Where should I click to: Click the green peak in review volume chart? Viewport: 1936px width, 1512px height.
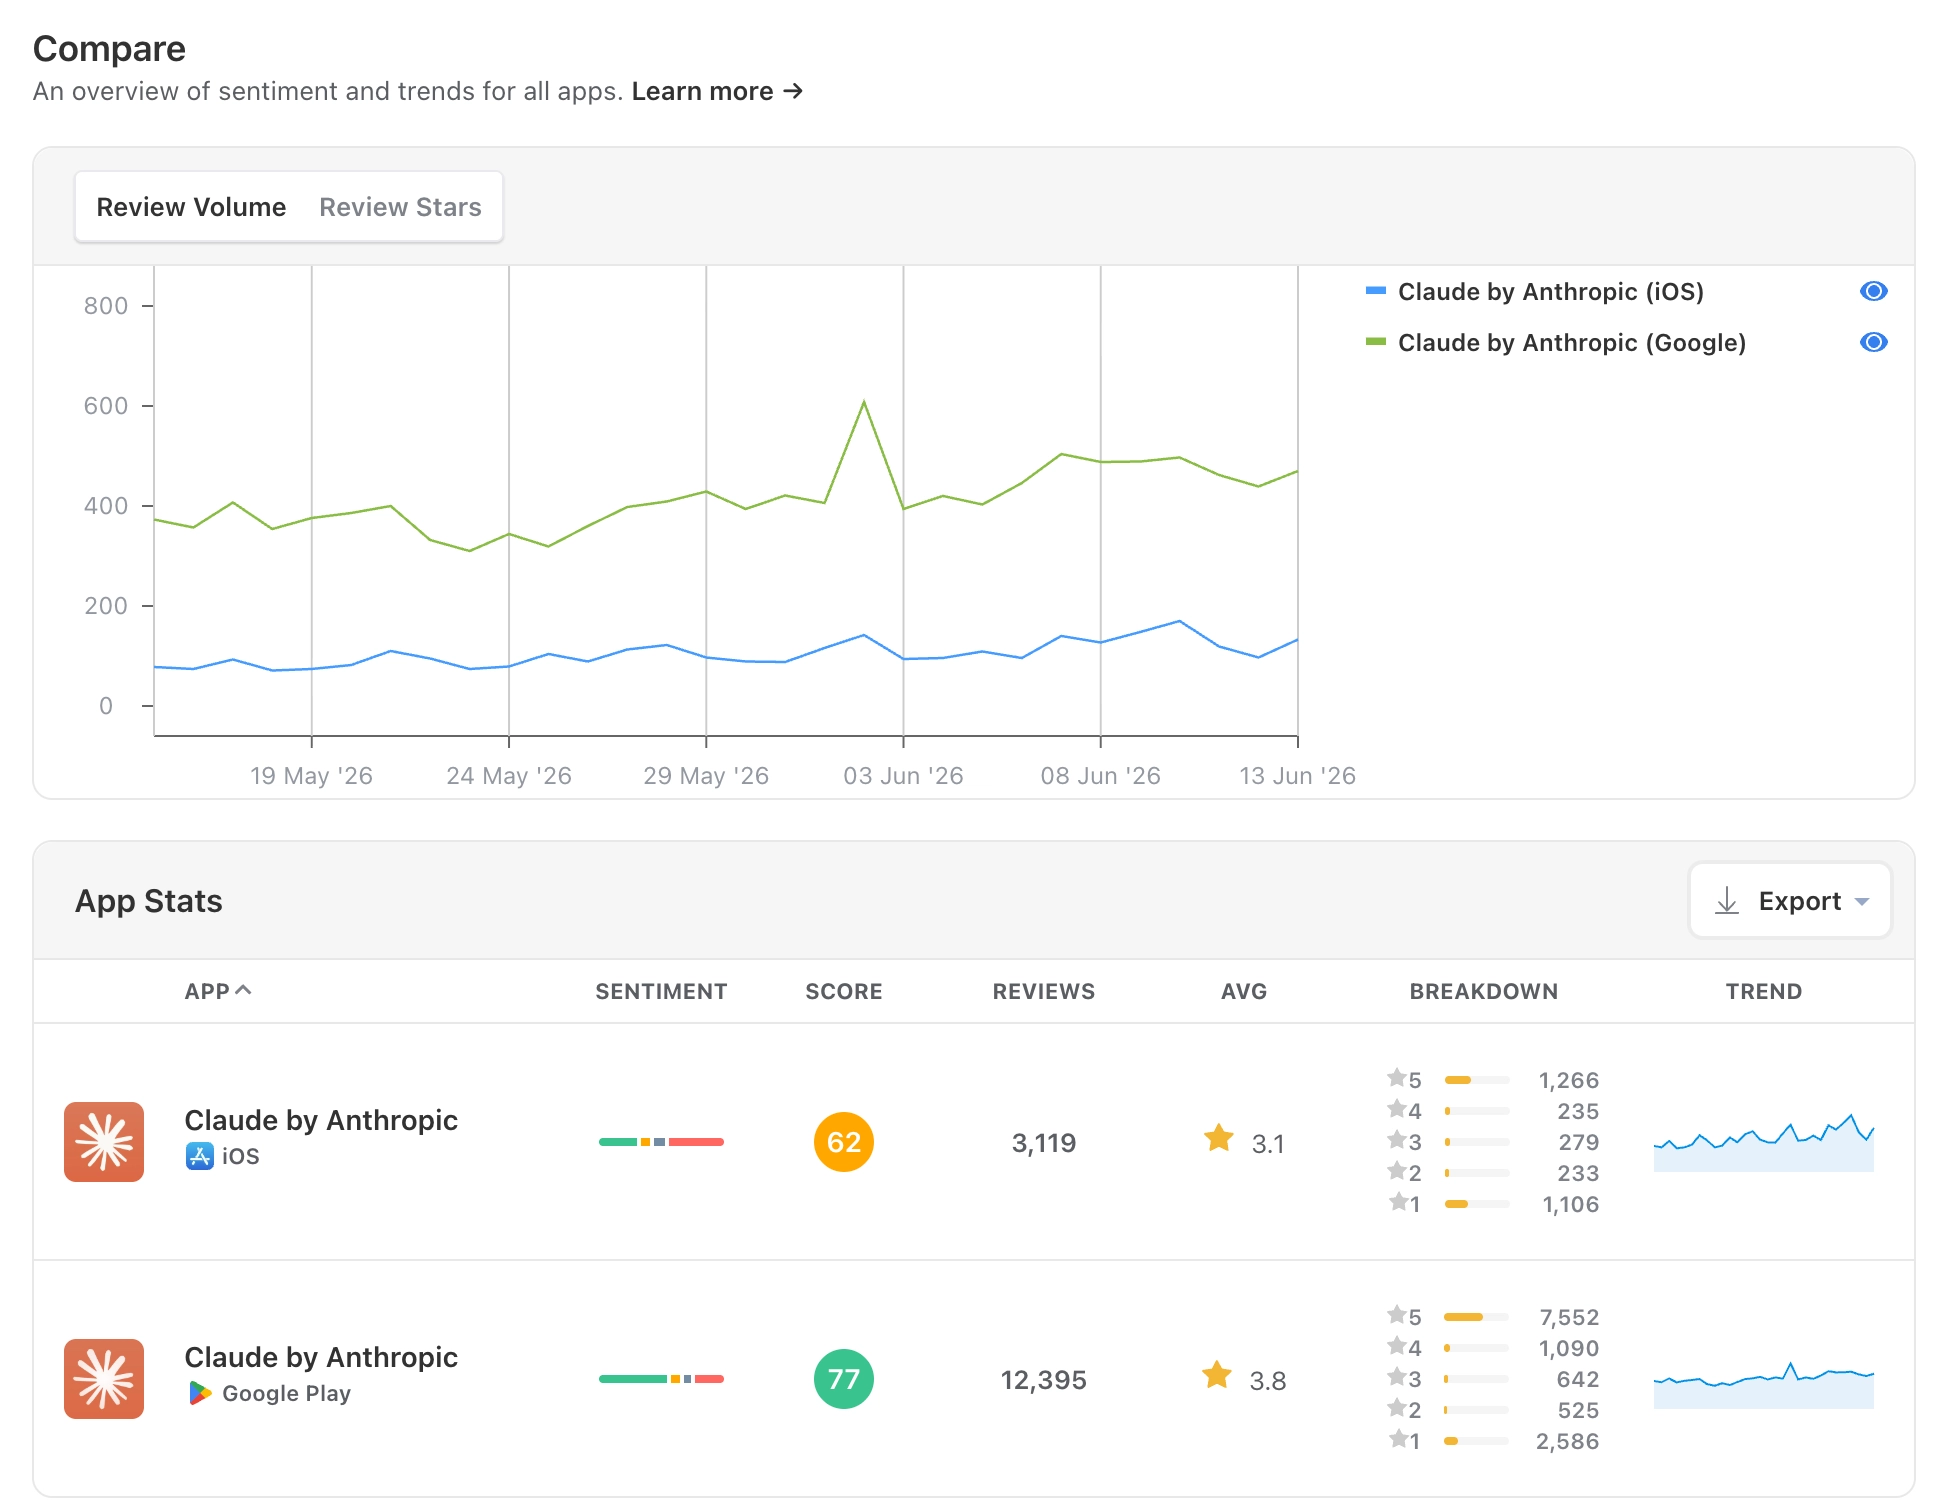click(x=864, y=402)
